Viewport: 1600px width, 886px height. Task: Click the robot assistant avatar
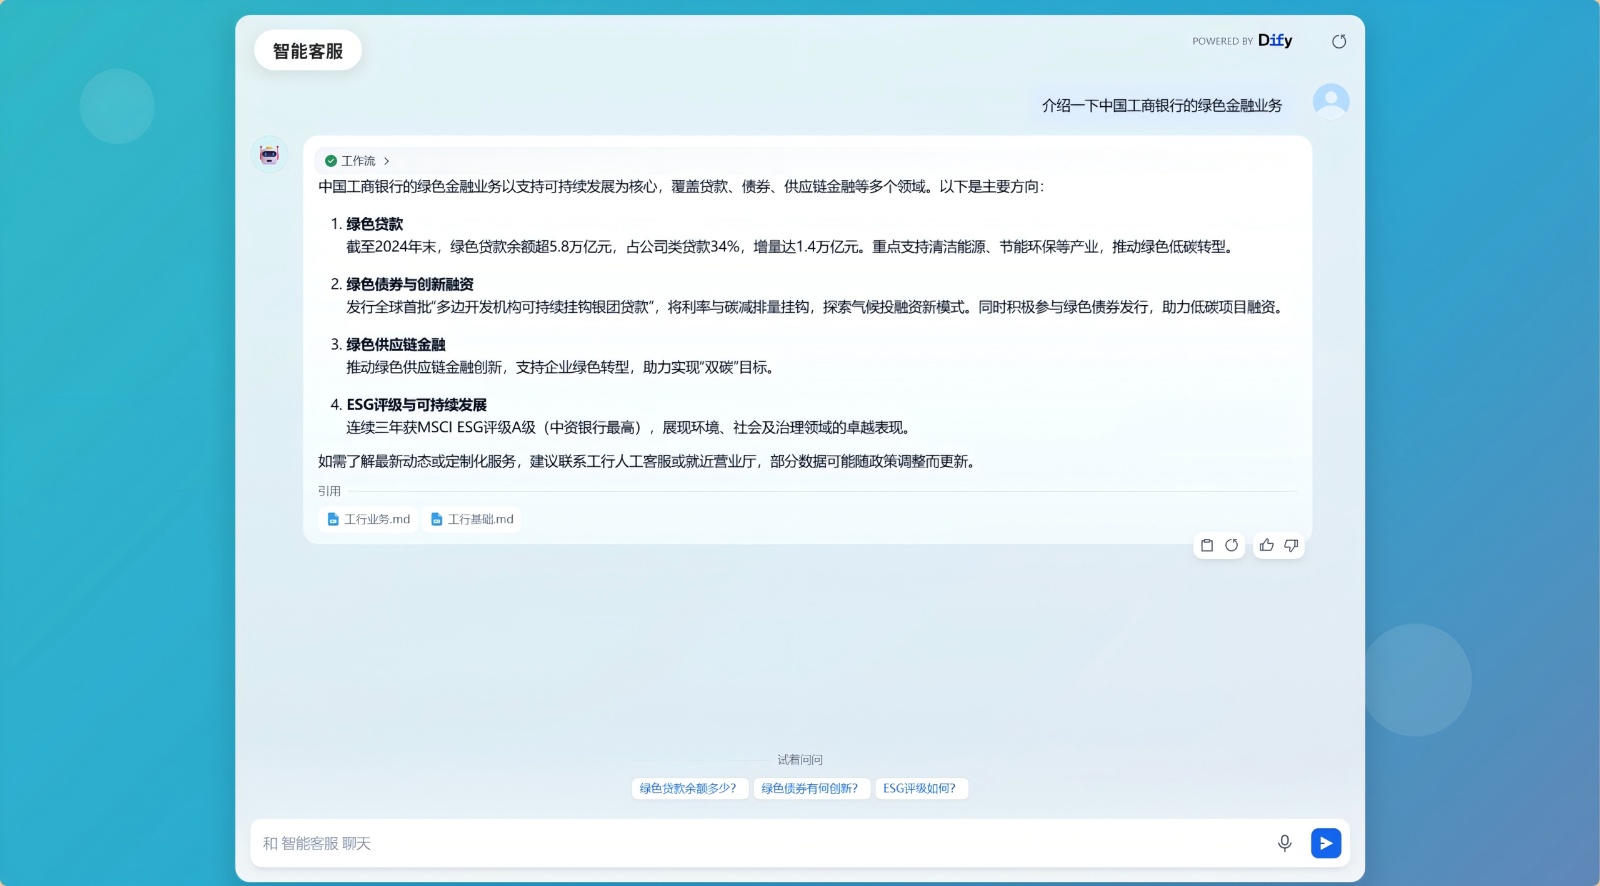pyautogui.click(x=269, y=154)
